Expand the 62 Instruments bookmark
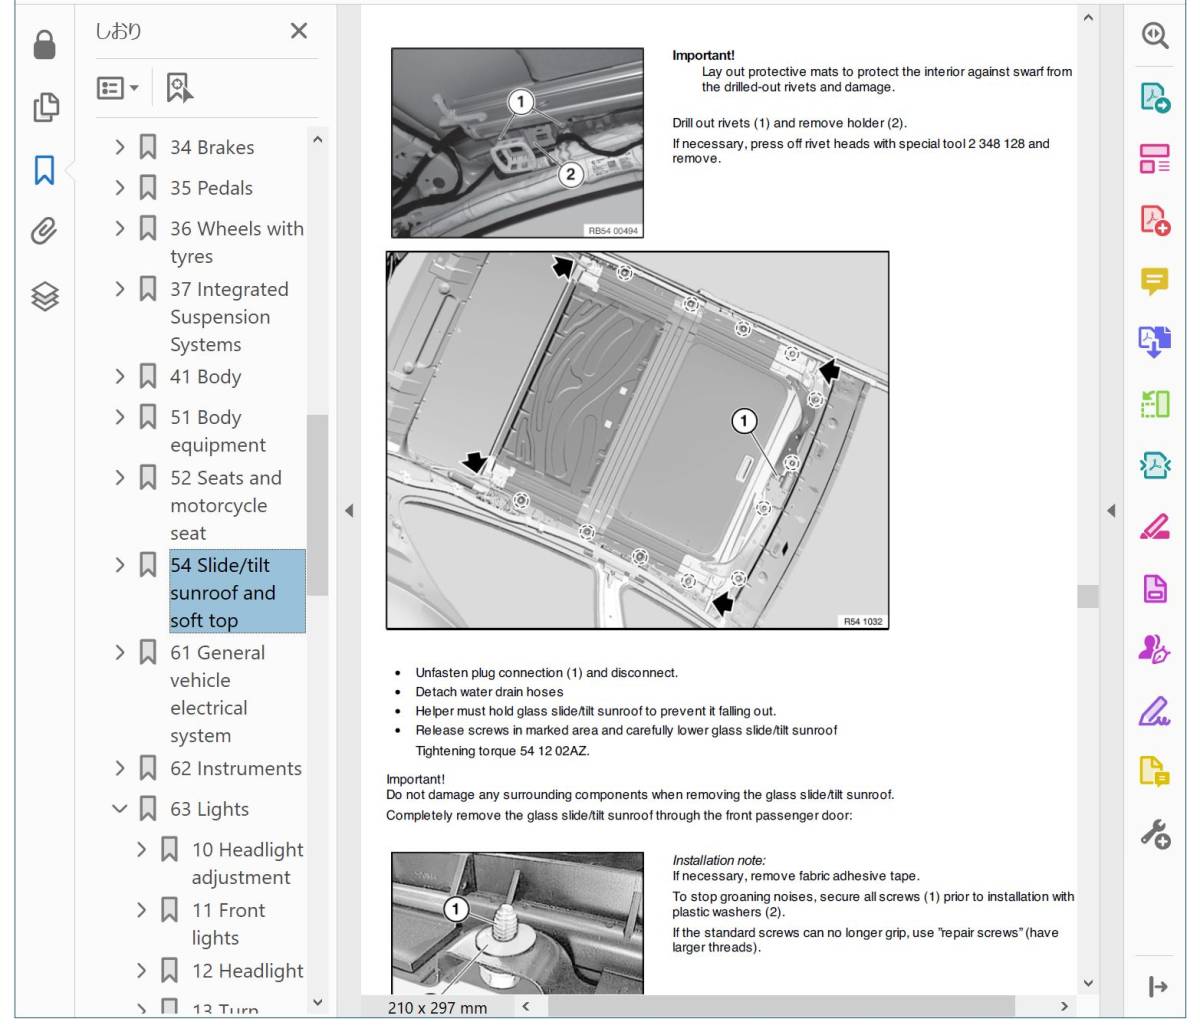1200x1032 pixels. pos(120,769)
